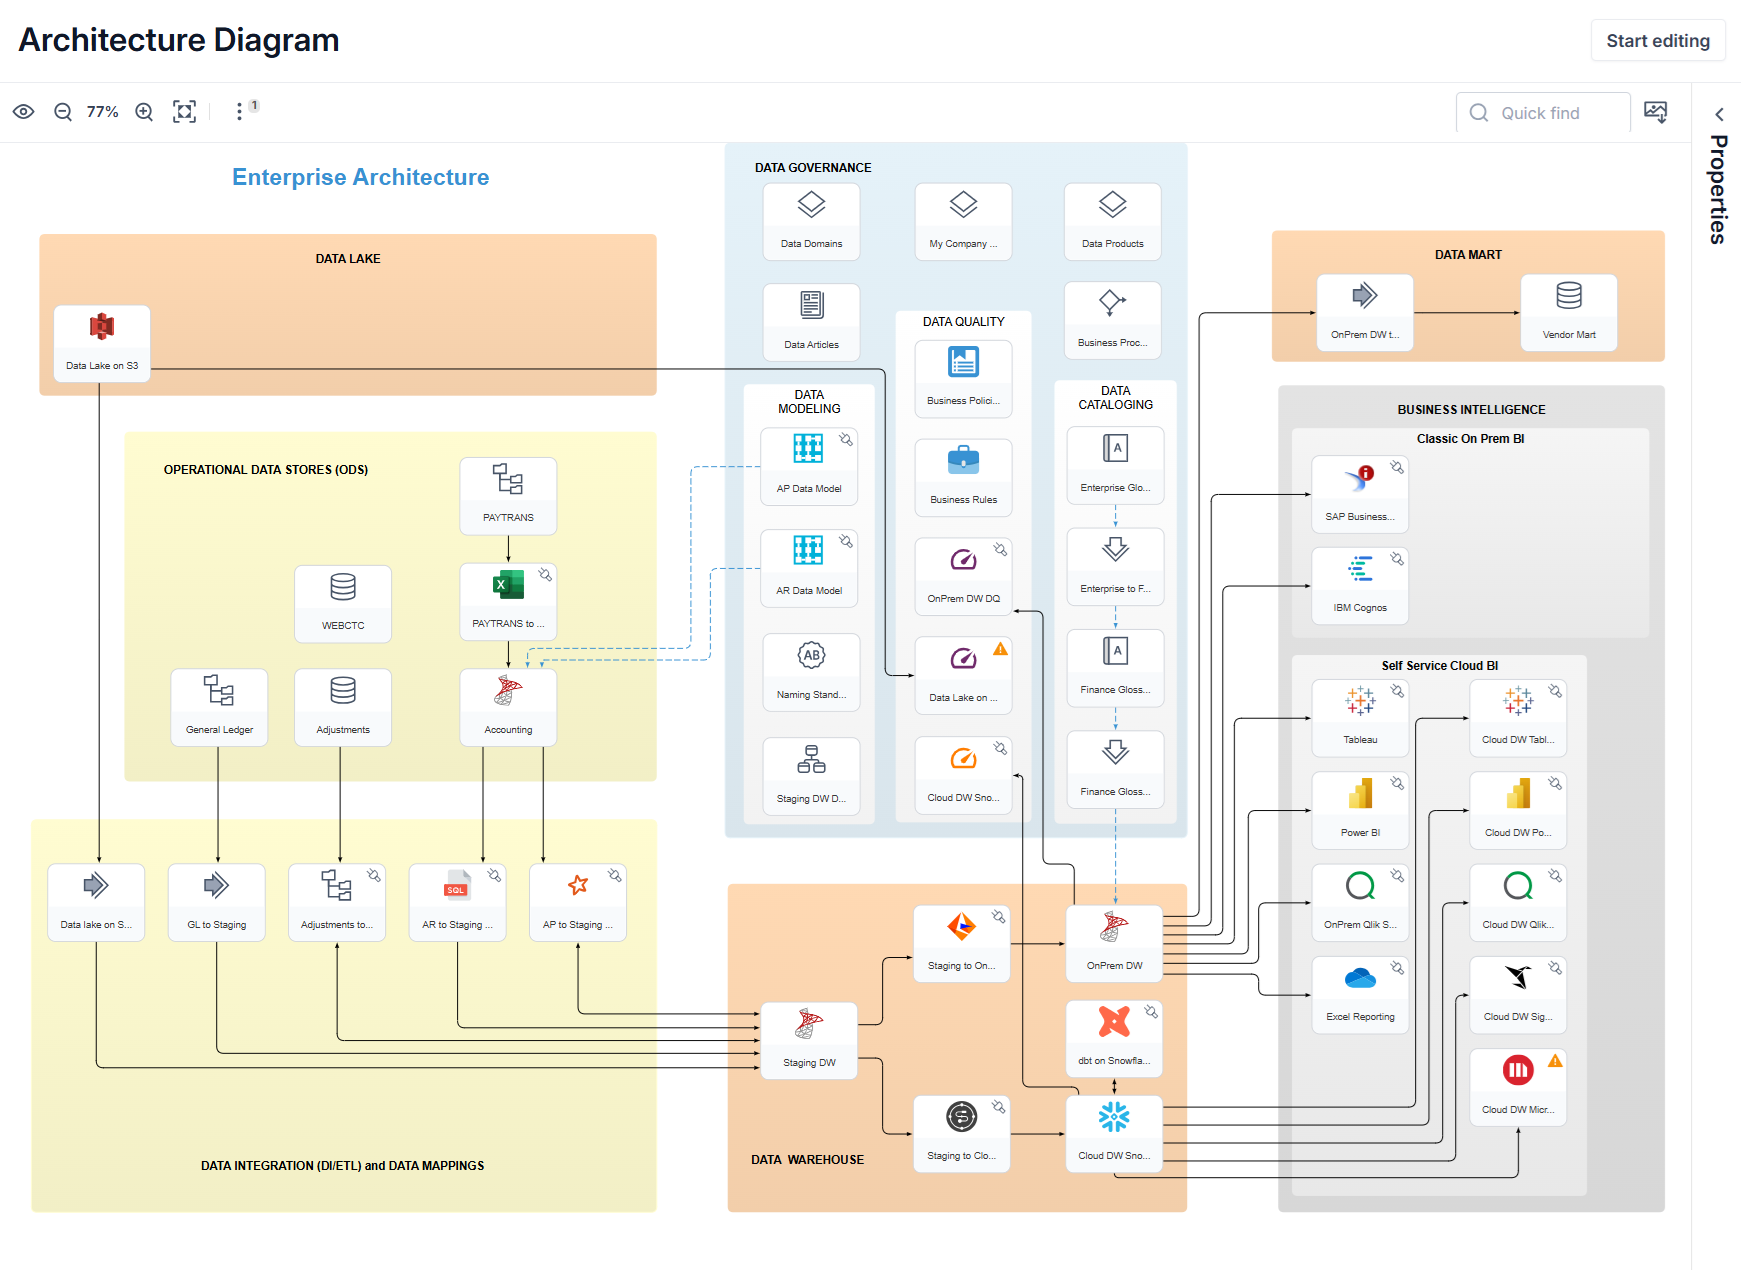Select the PAYTRANS to Excel node
The height and width of the screenshot is (1270, 1741).
coord(508,602)
